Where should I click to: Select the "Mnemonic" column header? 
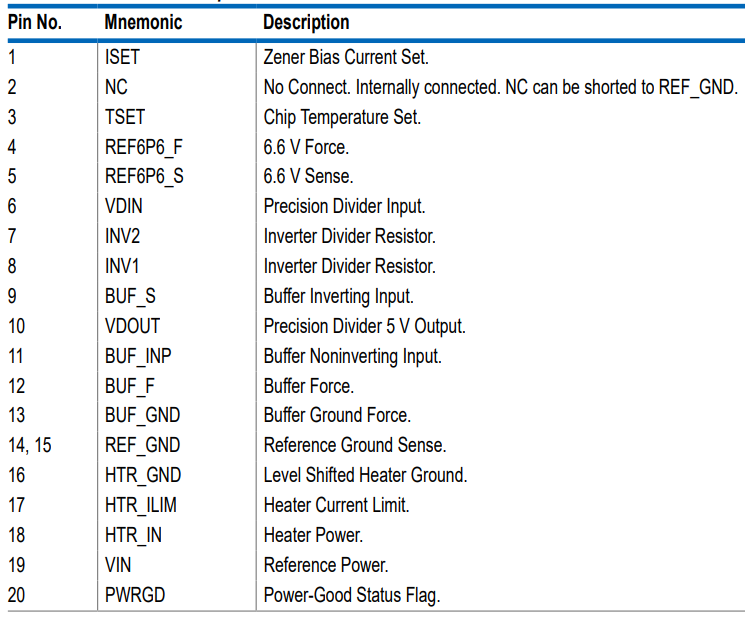point(143,22)
